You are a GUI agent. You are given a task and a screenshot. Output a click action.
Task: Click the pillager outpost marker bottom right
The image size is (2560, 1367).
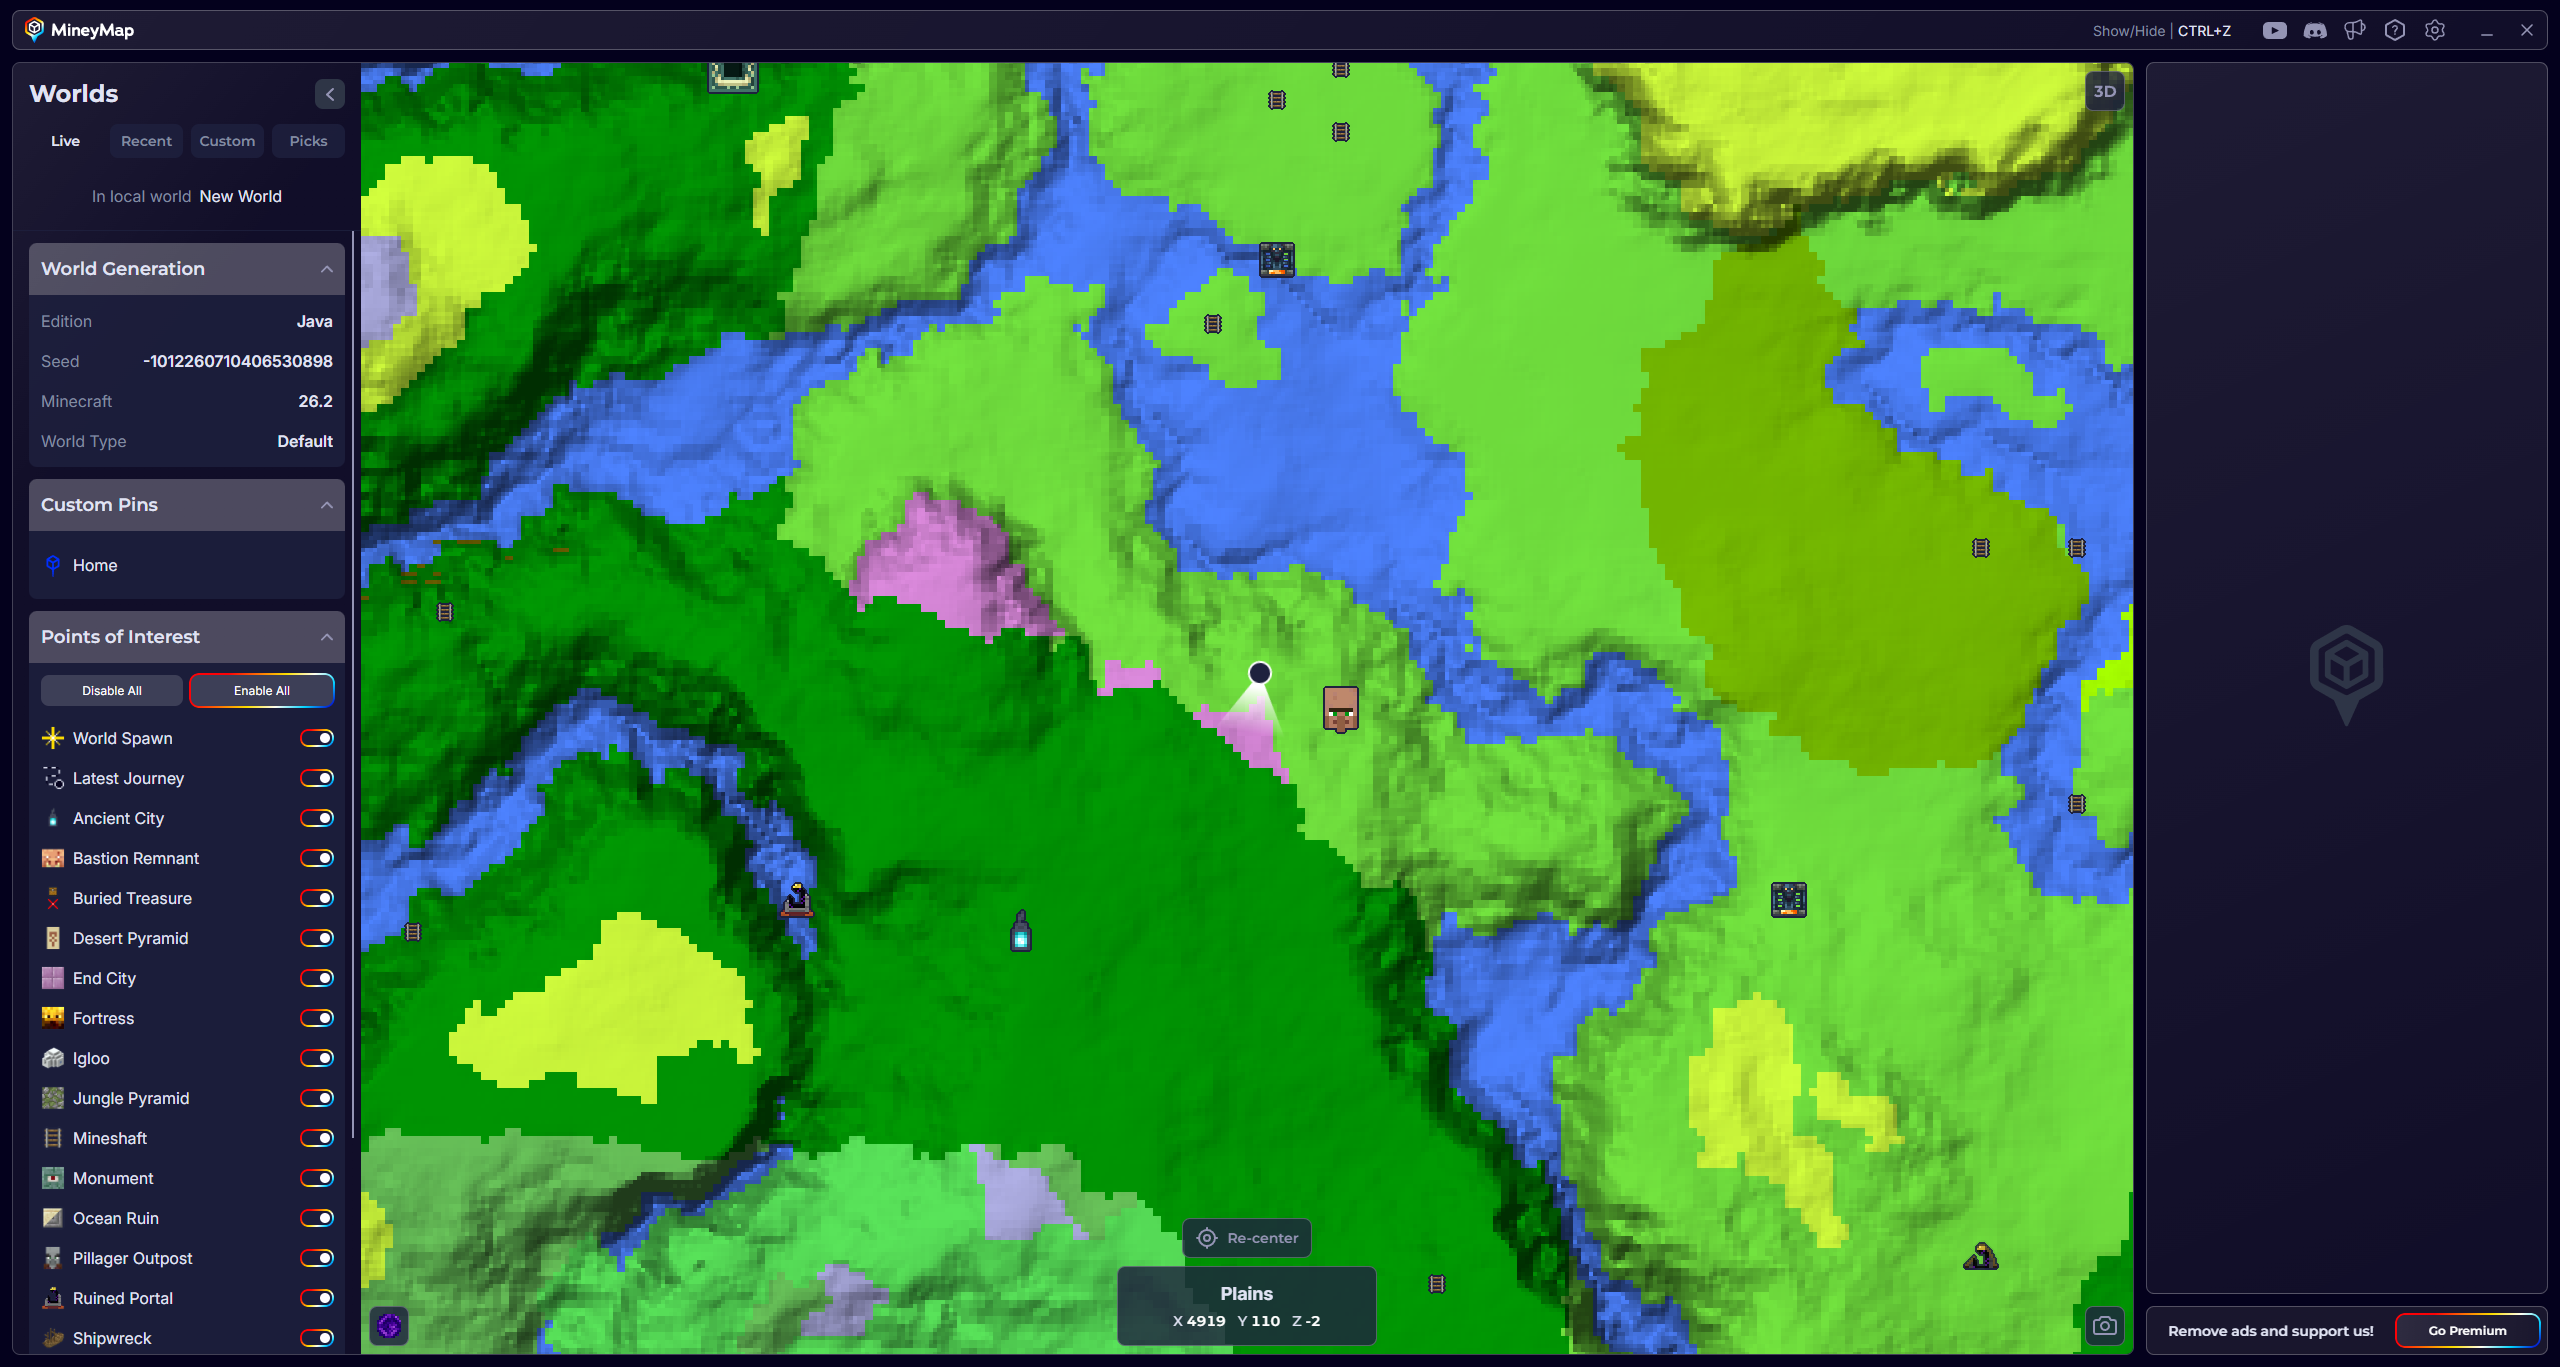1980,1256
